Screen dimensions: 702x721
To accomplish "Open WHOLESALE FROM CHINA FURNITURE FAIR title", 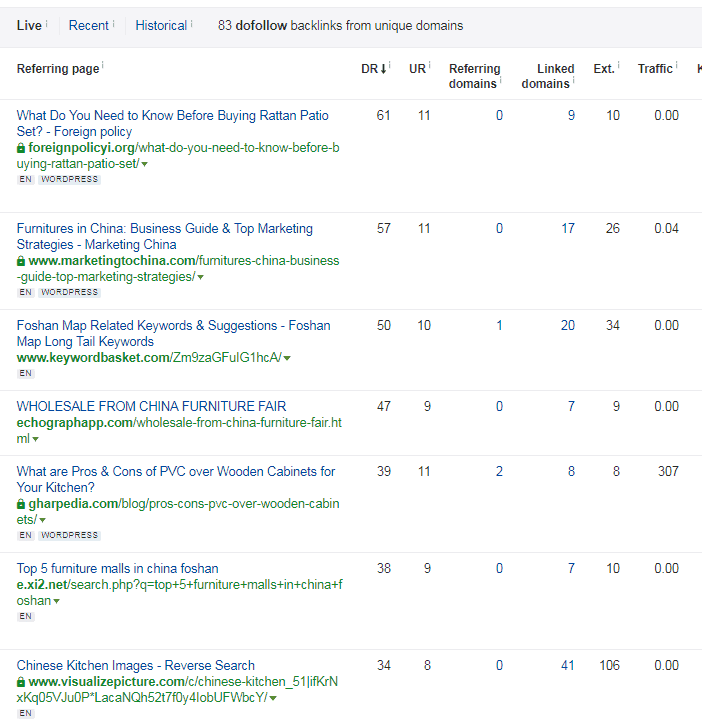I will point(151,406).
